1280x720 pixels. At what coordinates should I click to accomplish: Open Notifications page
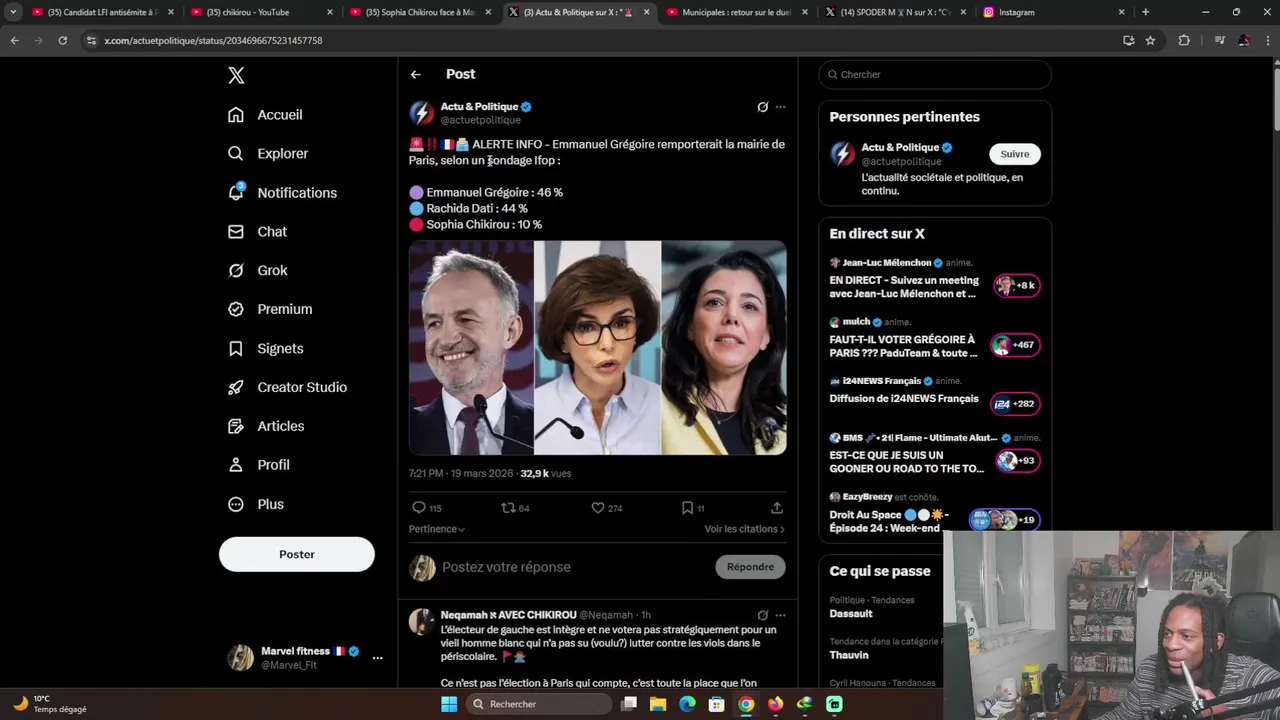point(282,193)
